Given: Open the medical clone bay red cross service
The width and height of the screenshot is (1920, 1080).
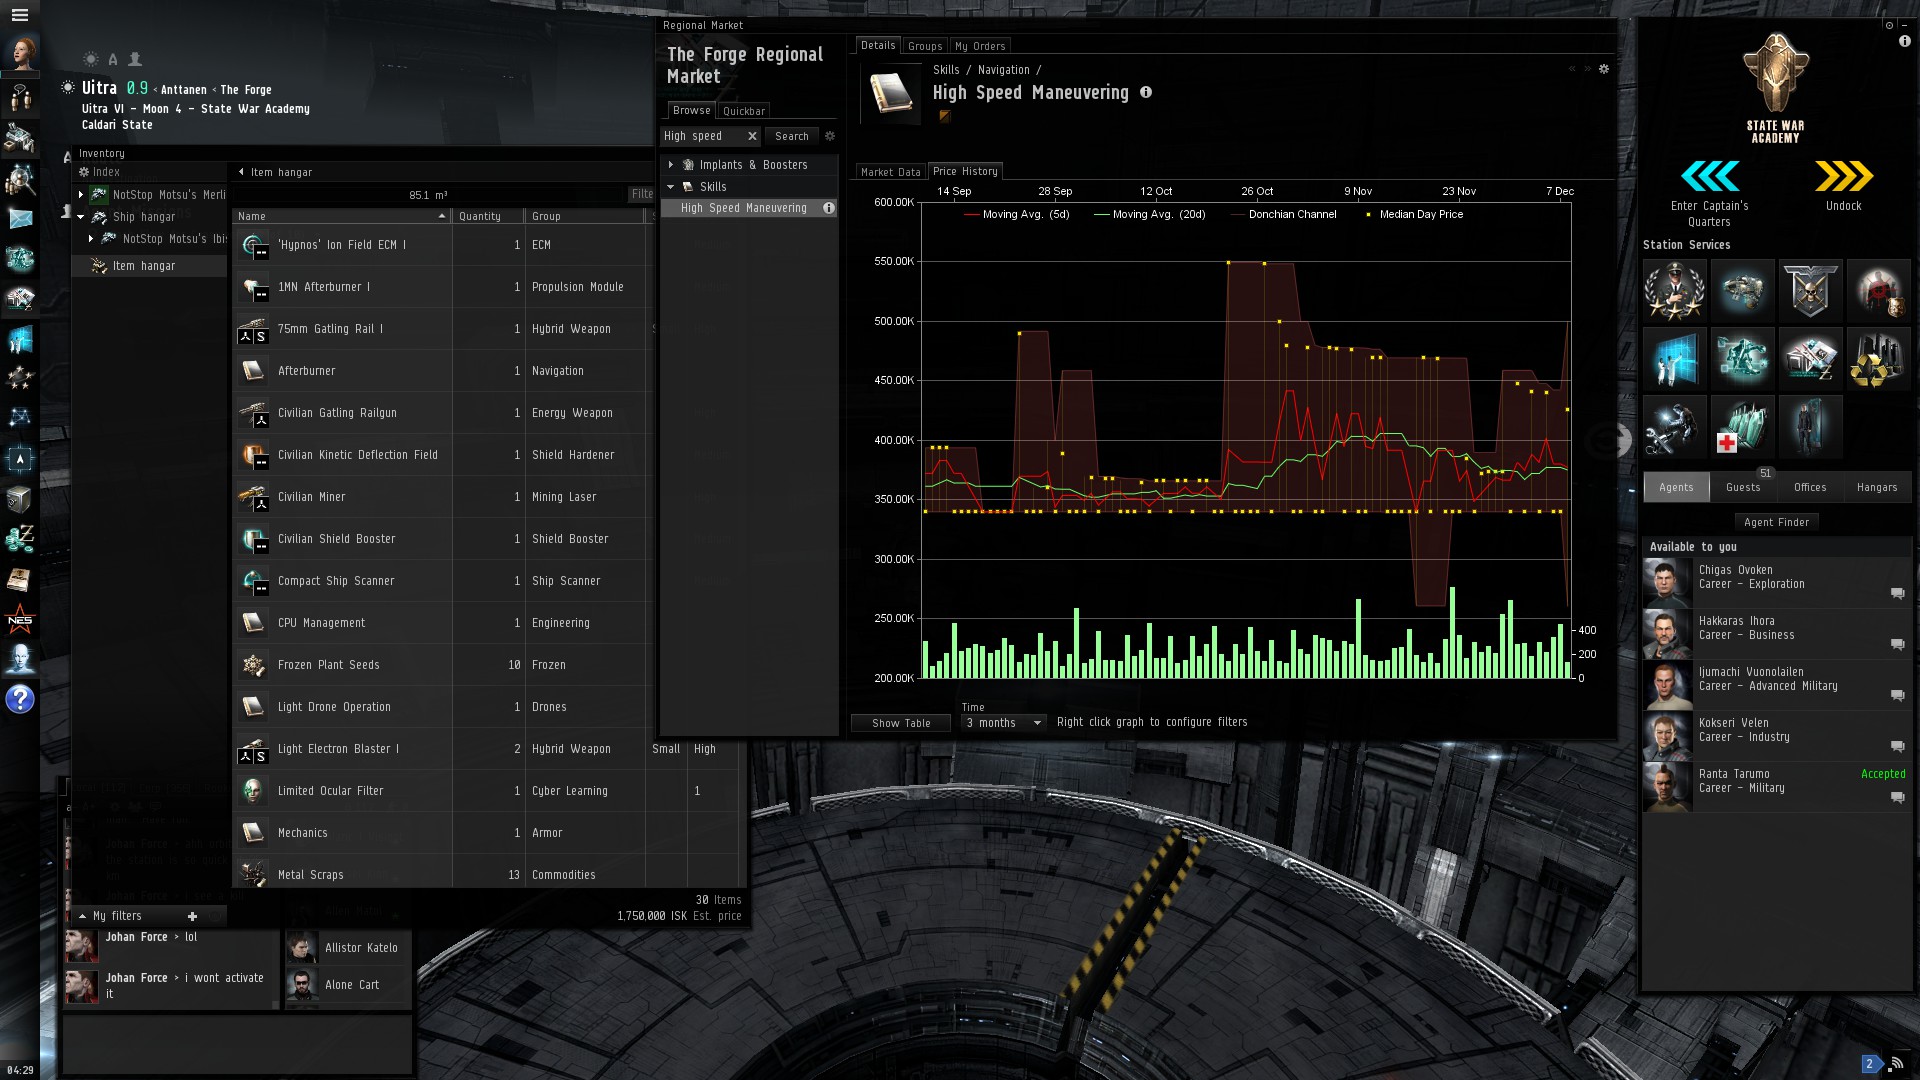Looking at the screenshot, I should pos(1742,426).
